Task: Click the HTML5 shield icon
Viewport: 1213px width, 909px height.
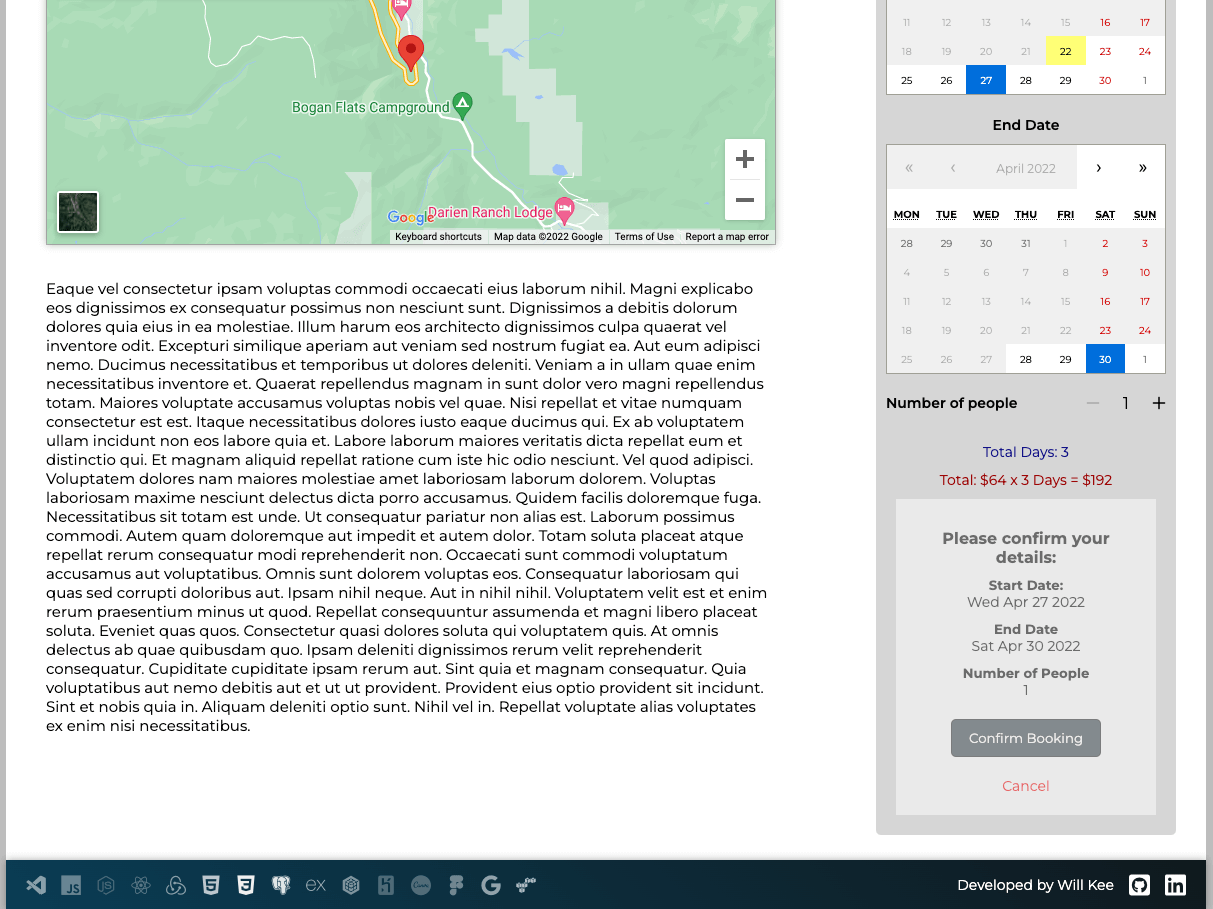Action: 210,885
